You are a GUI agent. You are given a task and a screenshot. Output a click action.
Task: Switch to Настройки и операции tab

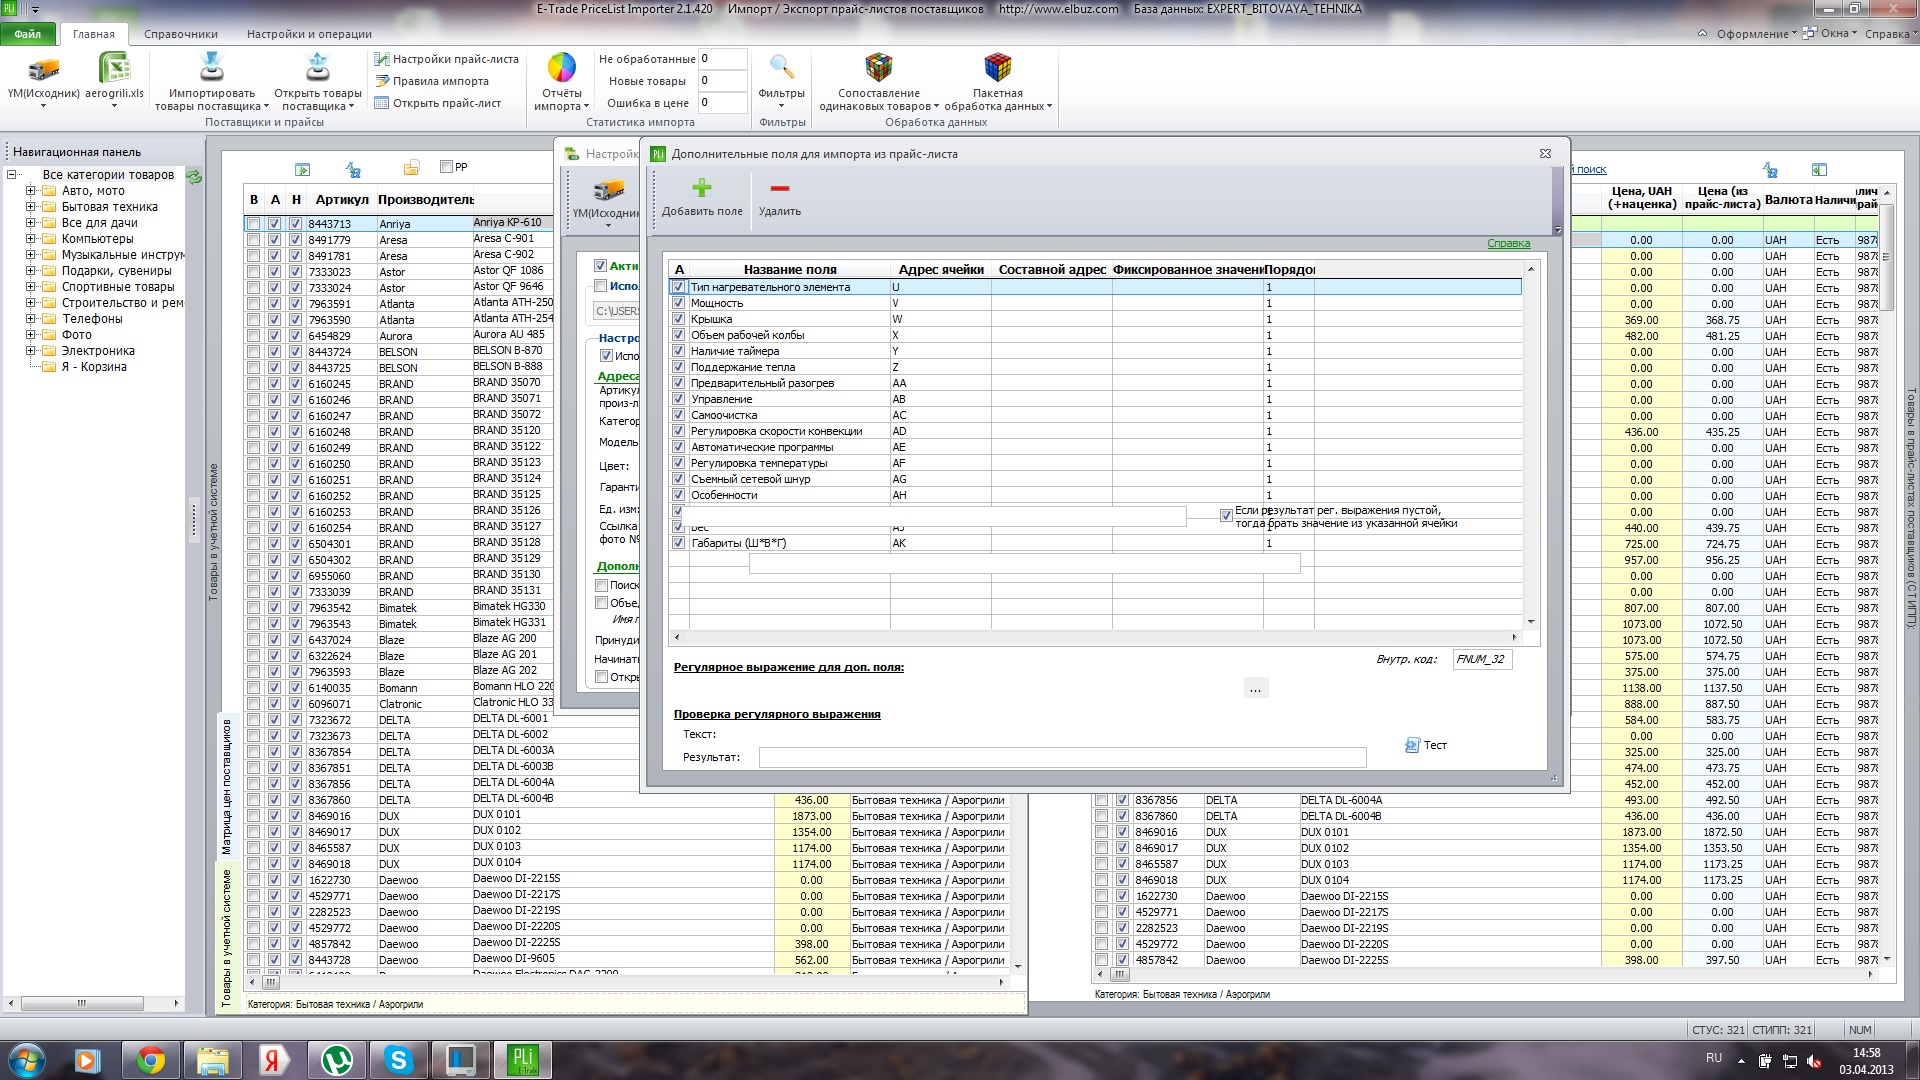click(309, 34)
